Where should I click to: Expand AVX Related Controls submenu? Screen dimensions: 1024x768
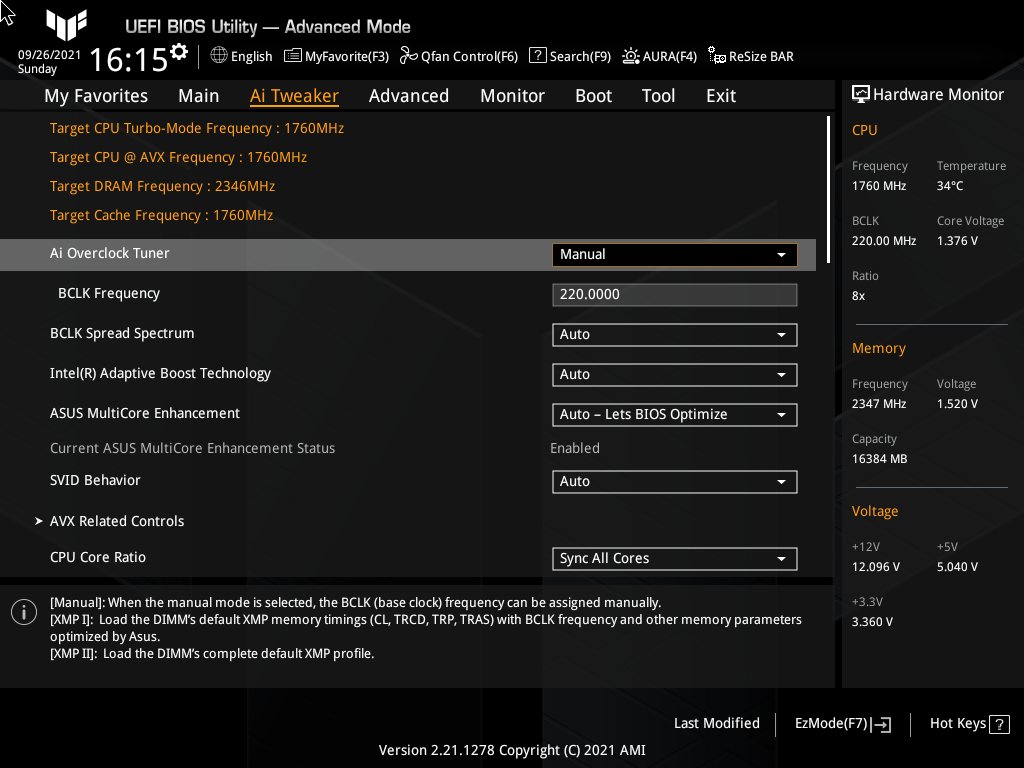pos(117,521)
